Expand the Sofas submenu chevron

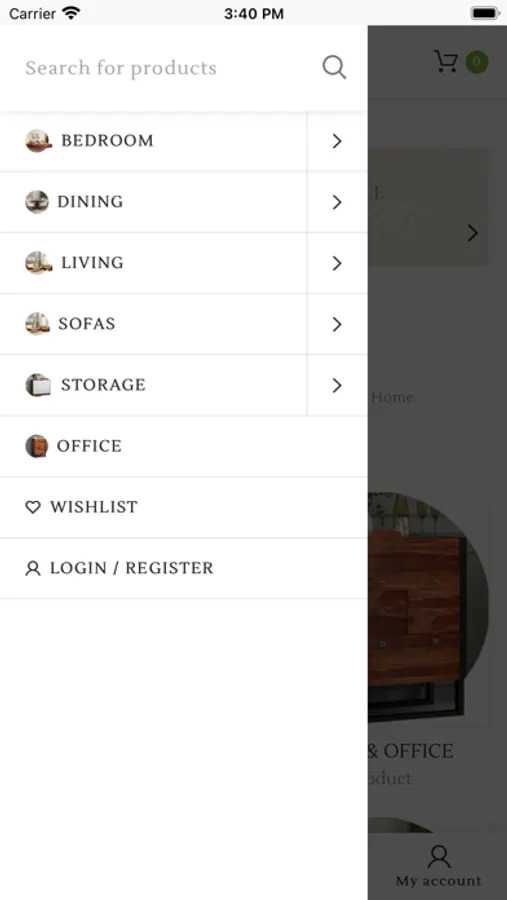337,324
